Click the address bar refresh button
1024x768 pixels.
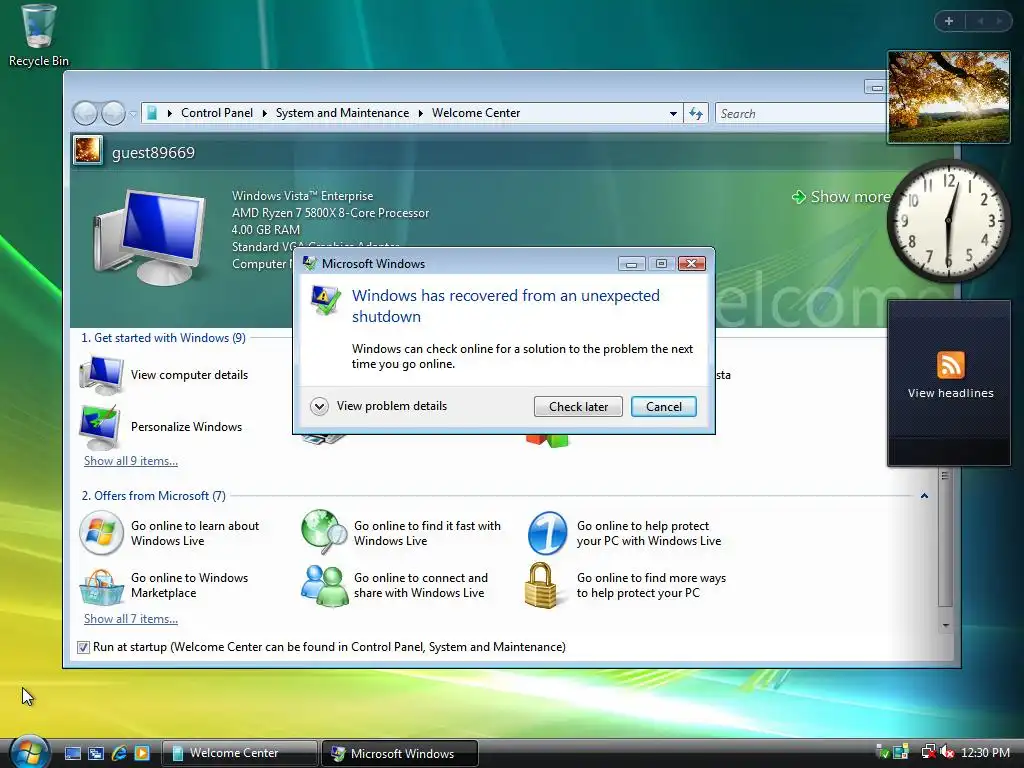tap(696, 114)
